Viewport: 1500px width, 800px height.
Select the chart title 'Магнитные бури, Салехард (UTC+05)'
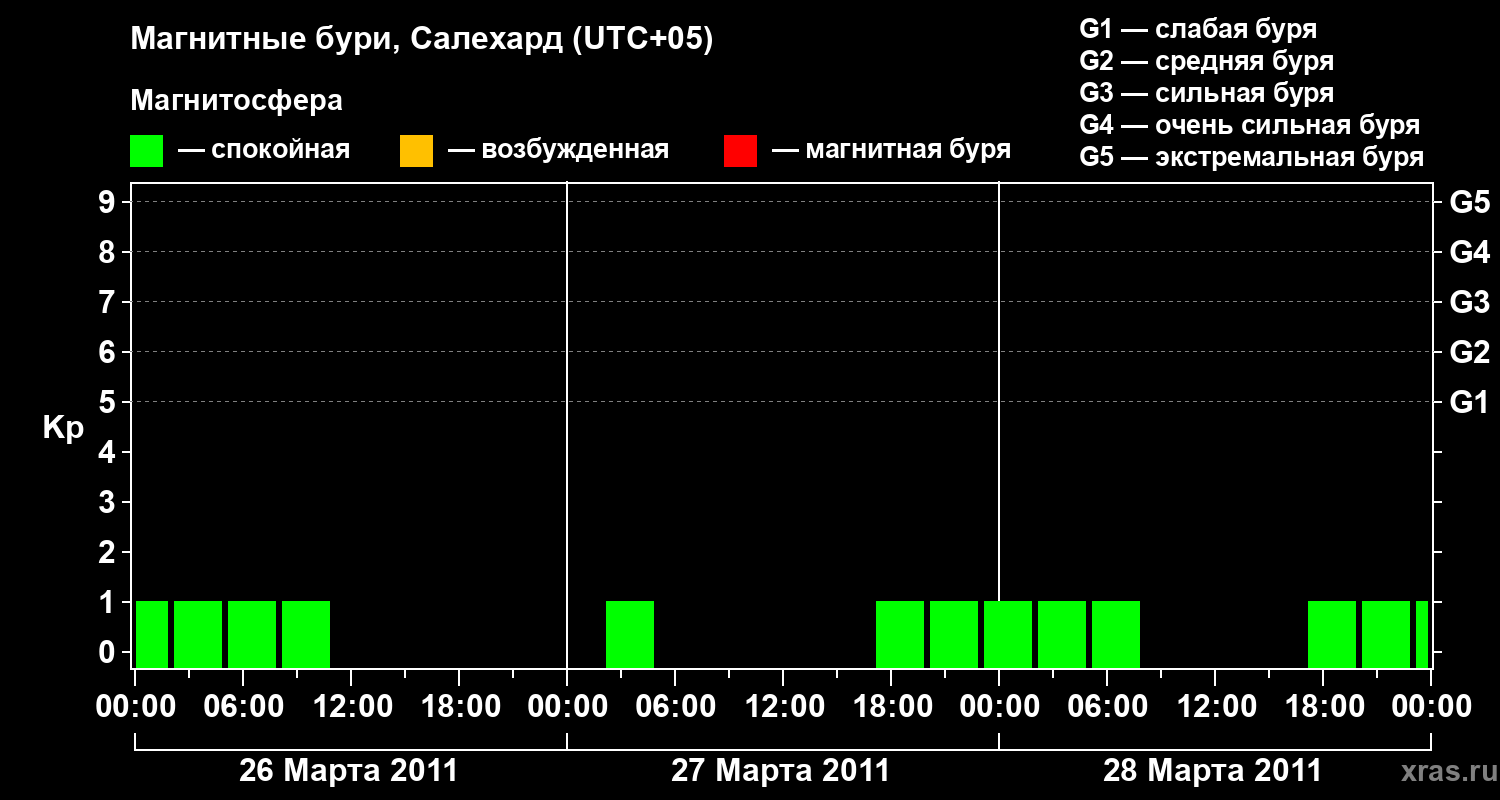(422, 40)
